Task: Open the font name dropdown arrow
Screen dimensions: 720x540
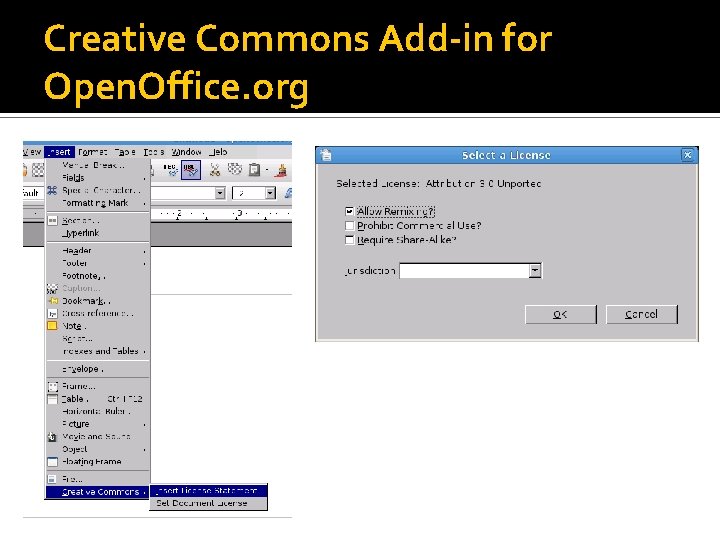Action: pyautogui.click(x=220, y=193)
